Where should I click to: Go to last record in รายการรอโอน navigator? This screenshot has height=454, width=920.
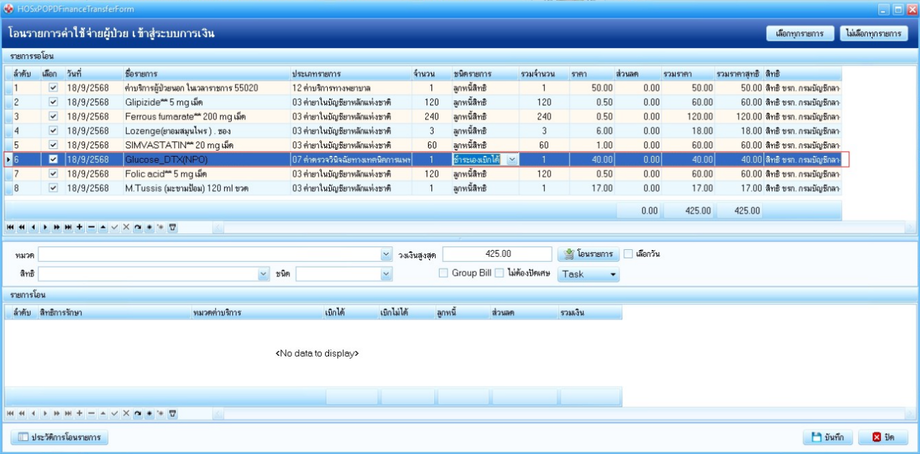[68, 226]
